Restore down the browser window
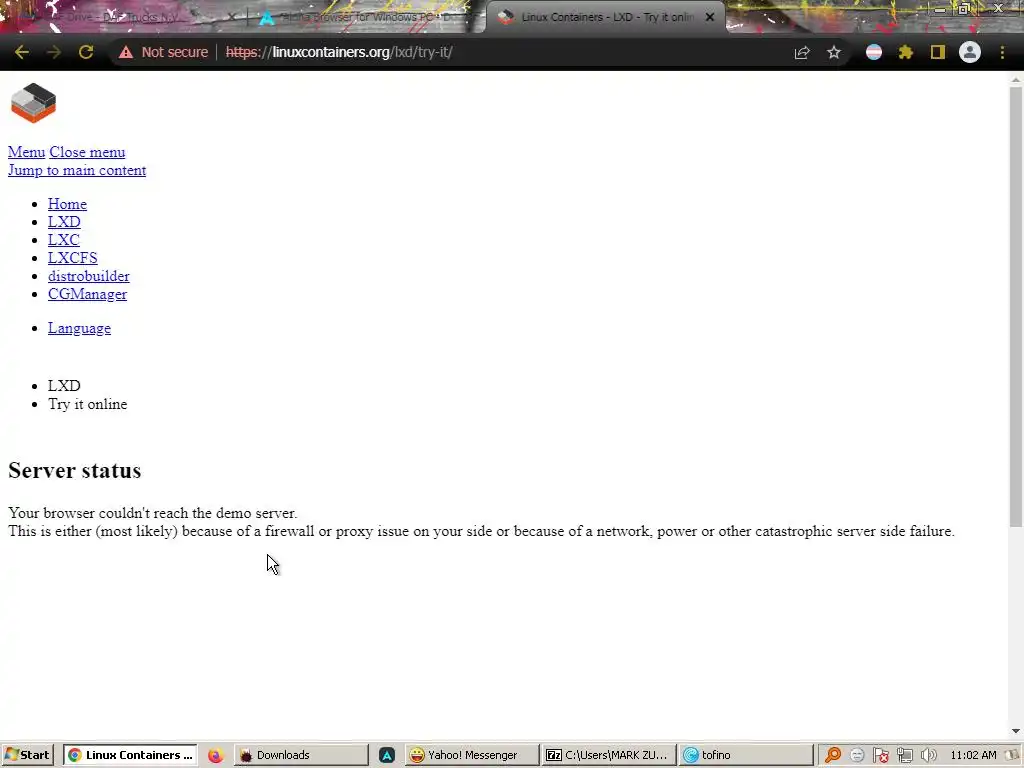The image size is (1024, 768). click(963, 8)
